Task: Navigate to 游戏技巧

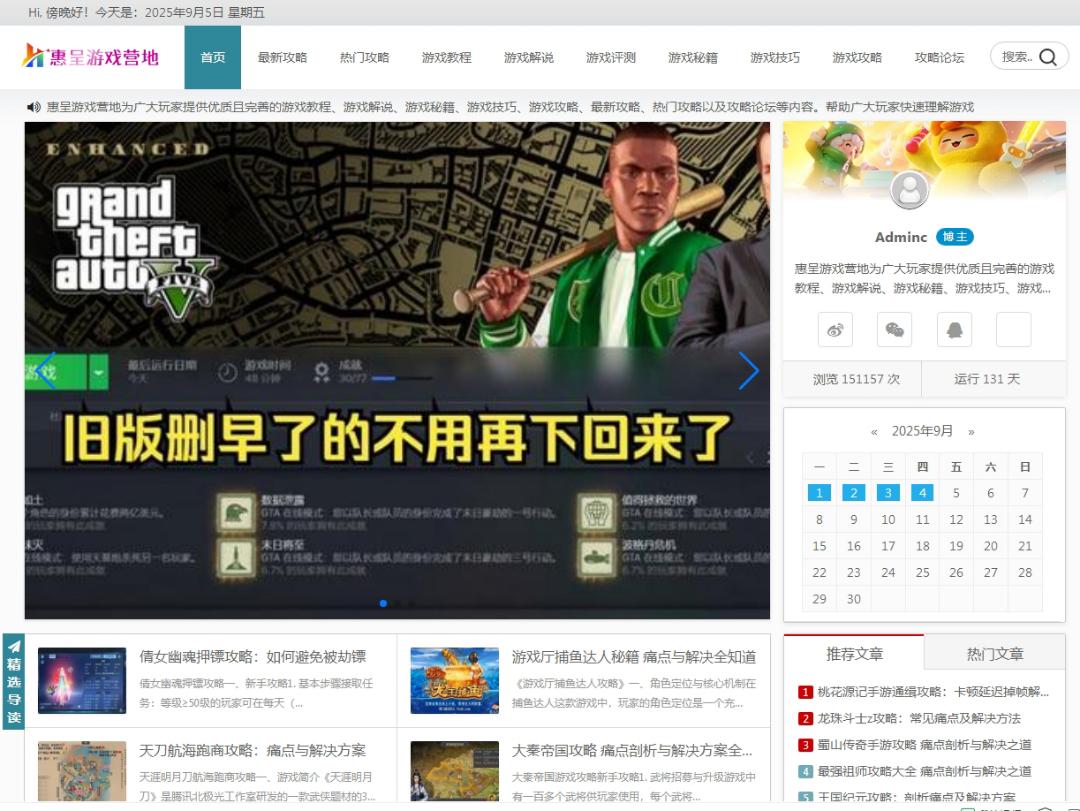Action: pyautogui.click(x=775, y=57)
